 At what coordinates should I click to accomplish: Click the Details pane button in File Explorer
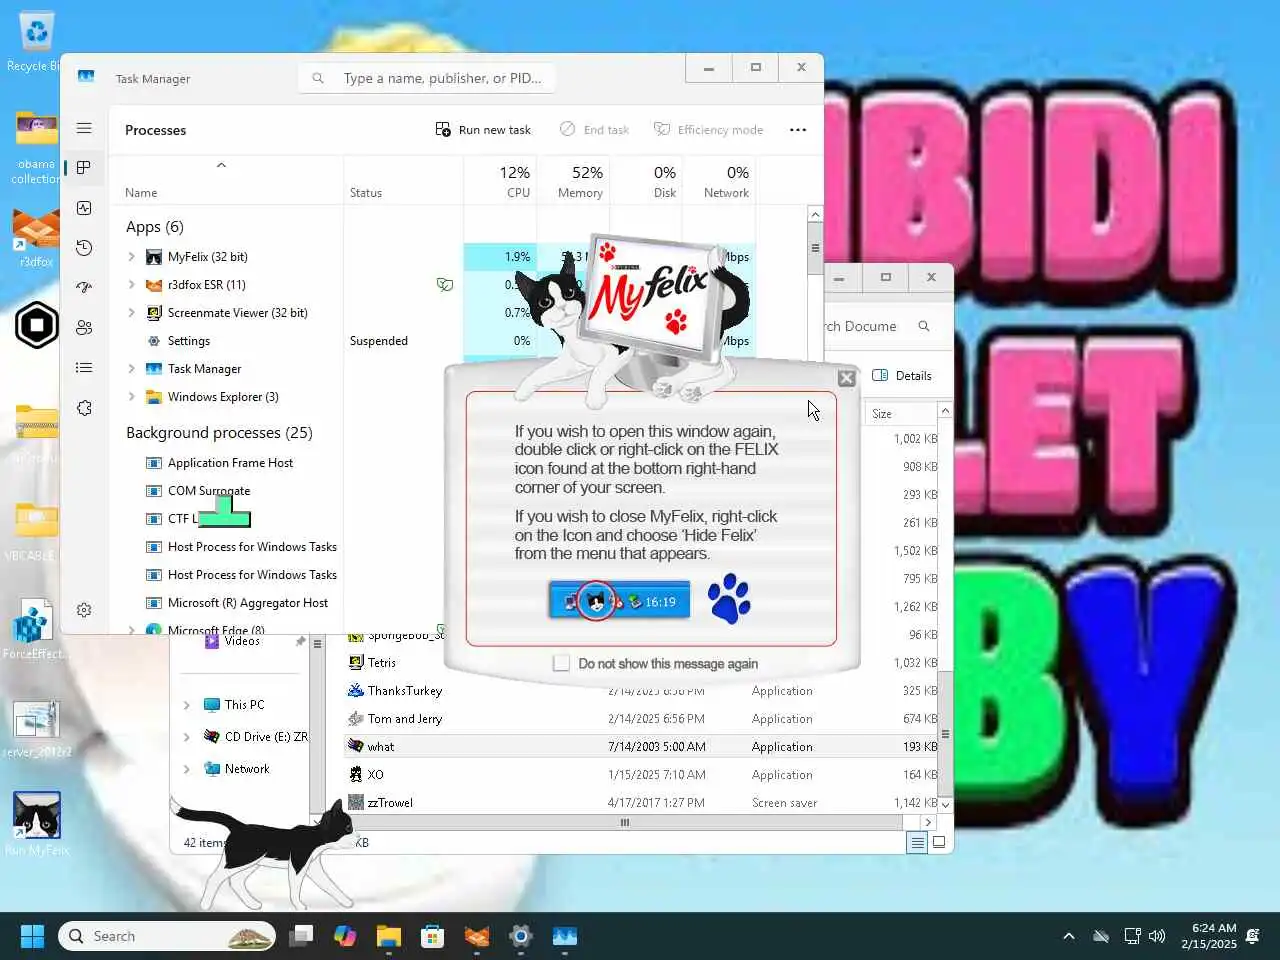902,376
